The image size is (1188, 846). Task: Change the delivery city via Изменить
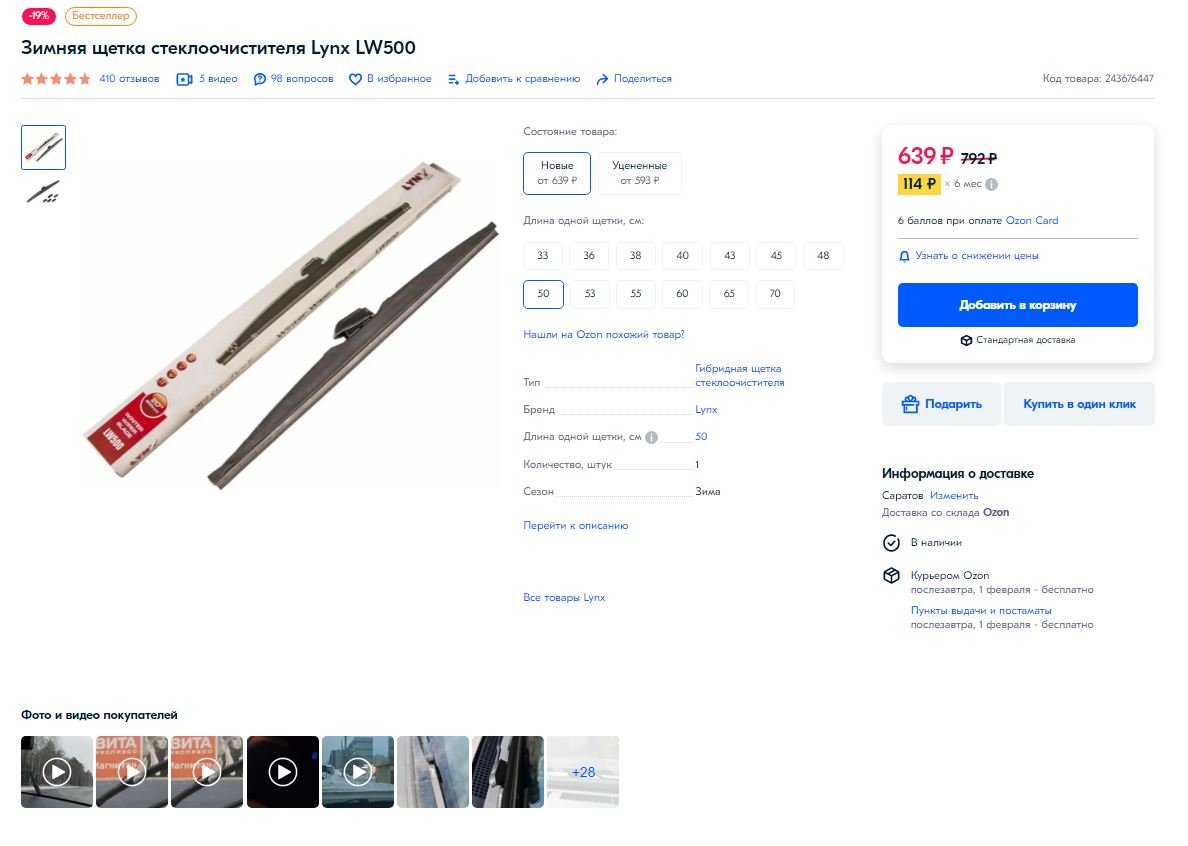click(x=954, y=495)
